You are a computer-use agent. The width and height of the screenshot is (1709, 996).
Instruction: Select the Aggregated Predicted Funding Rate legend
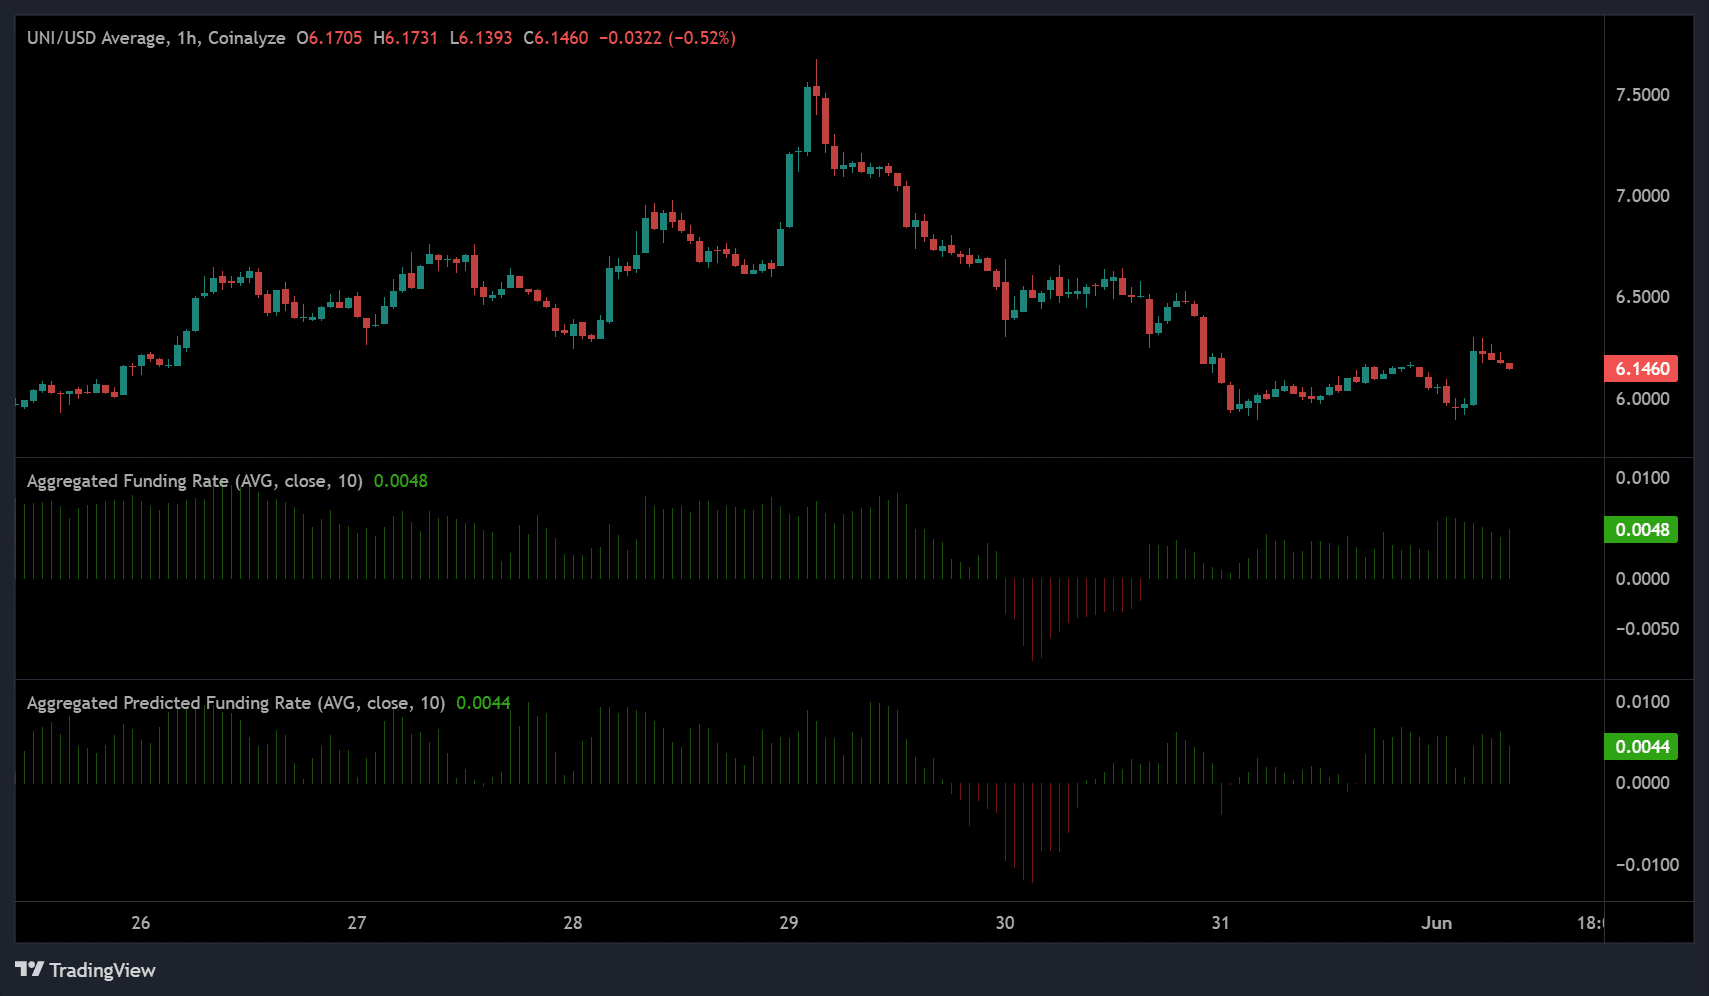tap(235, 703)
